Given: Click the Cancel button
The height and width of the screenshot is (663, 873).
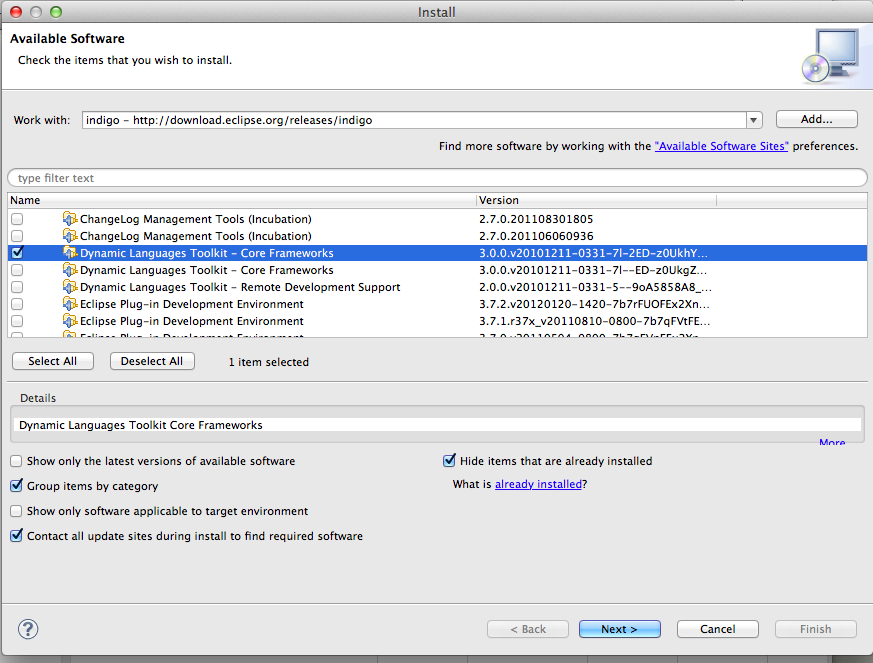Looking at the screenshot, I should (x=718, y=629).
